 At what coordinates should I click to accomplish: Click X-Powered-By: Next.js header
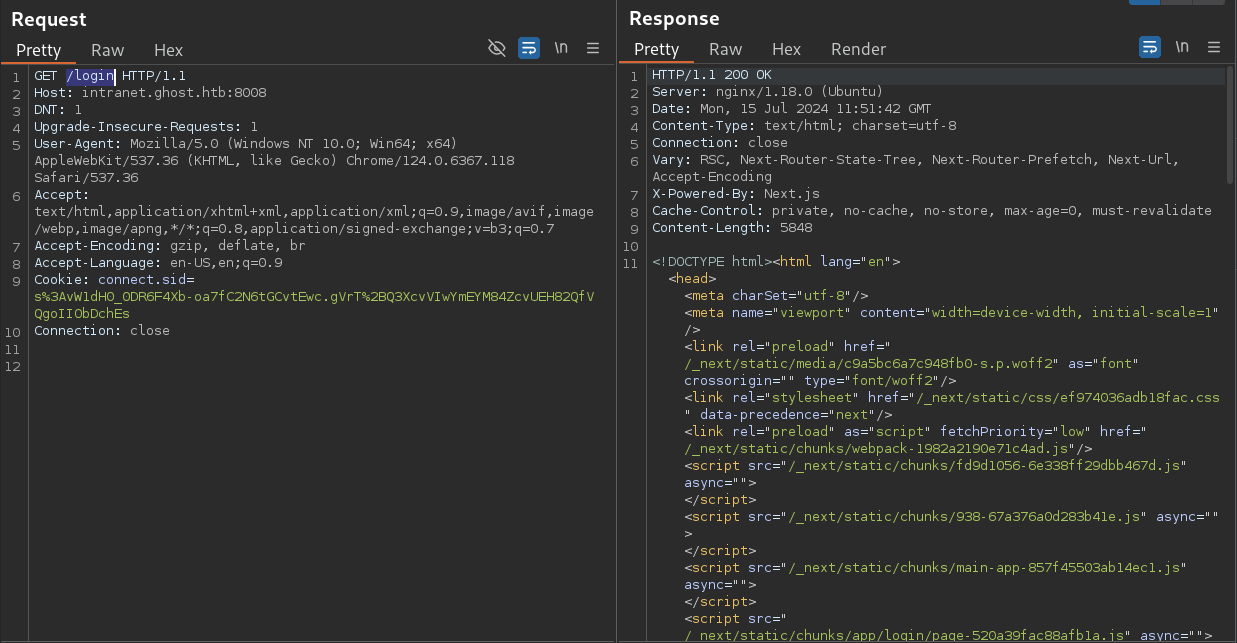[x=736, y=194]
